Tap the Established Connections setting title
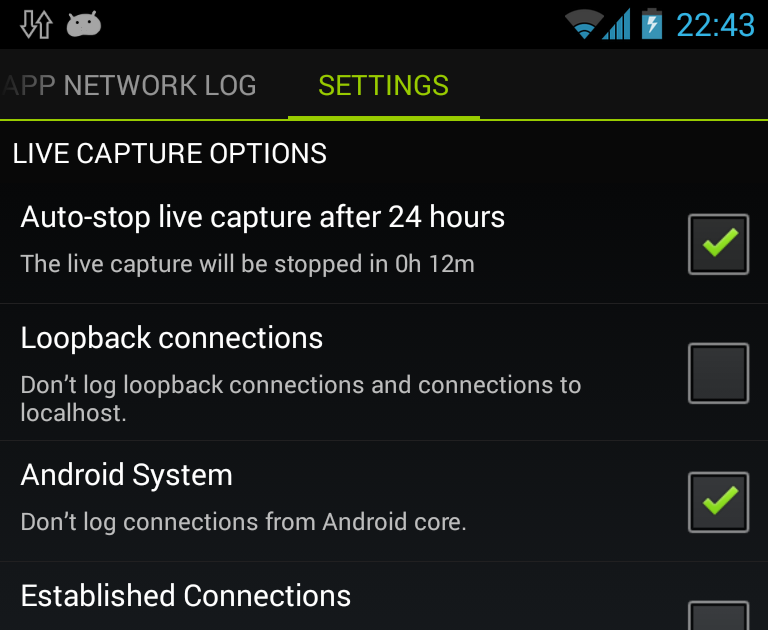The image size is (768, 630). (186, 596)
